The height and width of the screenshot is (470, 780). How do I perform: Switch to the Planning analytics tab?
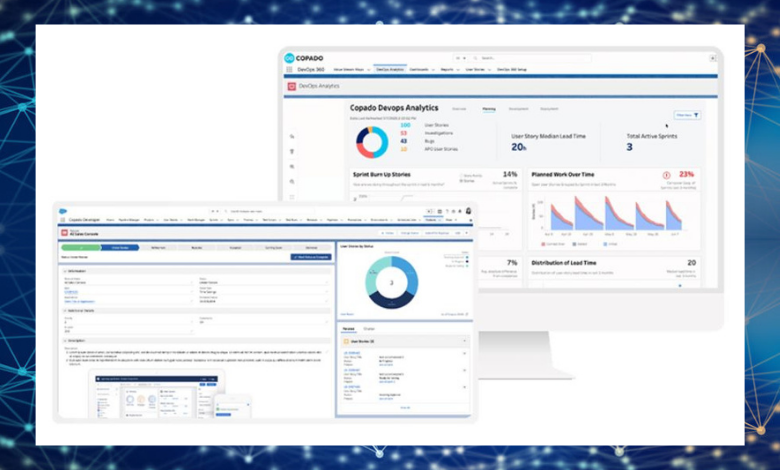(x=489, y=109)
